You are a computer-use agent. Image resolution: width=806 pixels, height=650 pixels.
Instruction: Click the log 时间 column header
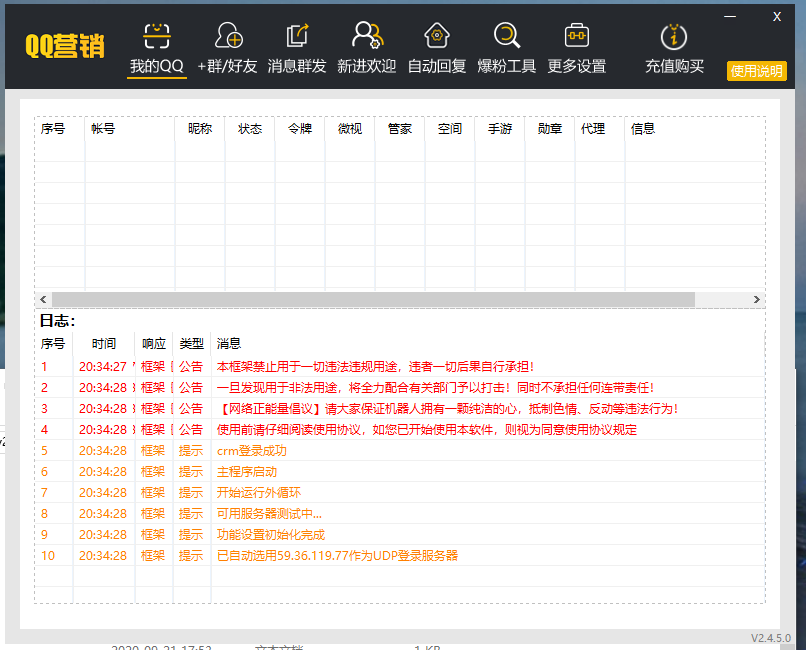point(104,343)
